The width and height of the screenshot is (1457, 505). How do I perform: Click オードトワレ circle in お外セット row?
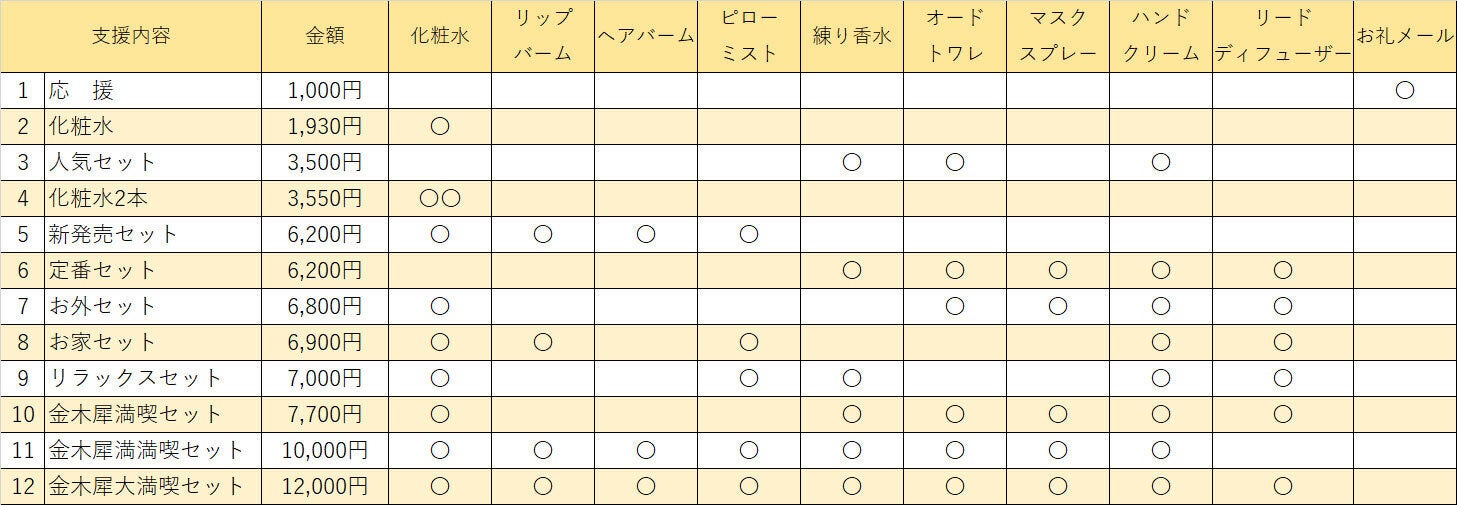coord(954,307)
